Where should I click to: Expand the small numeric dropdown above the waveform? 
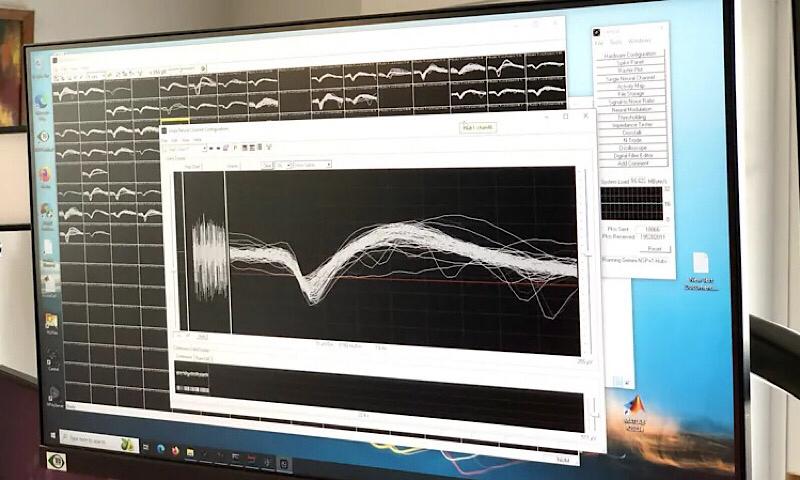click(x=283, y=165)
